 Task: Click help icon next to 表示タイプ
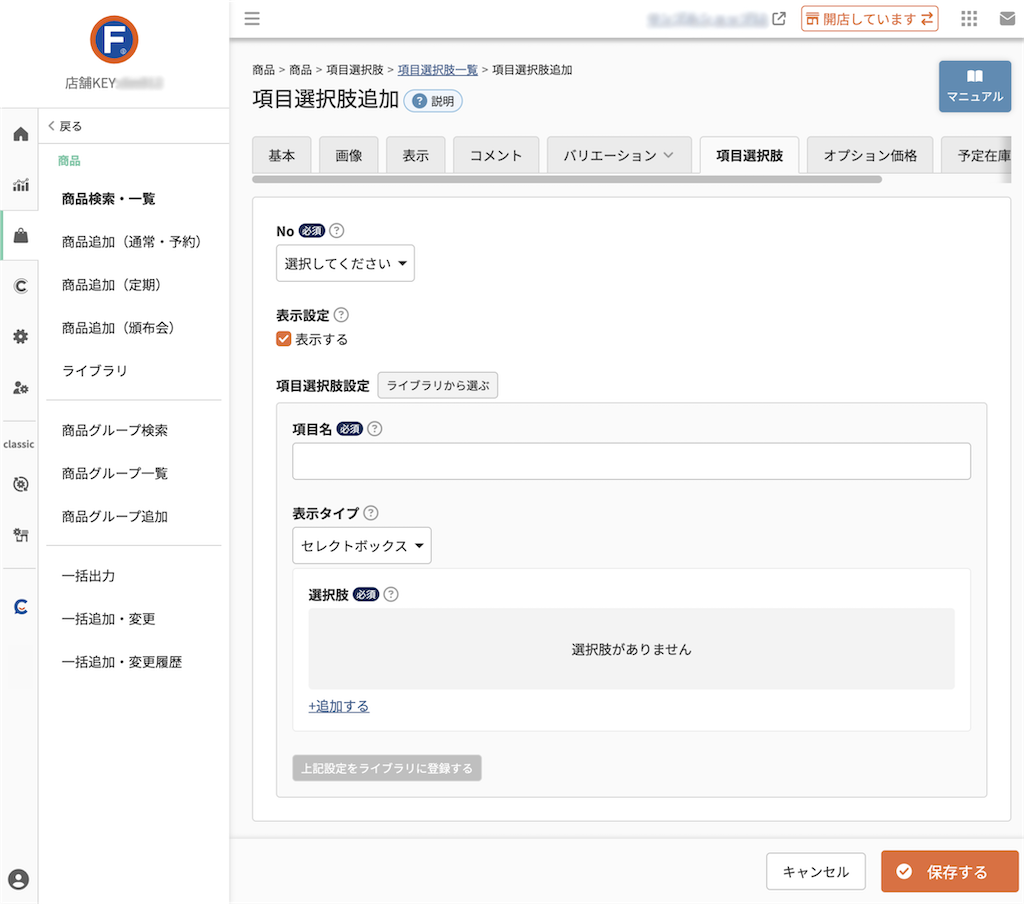point(370,513)
